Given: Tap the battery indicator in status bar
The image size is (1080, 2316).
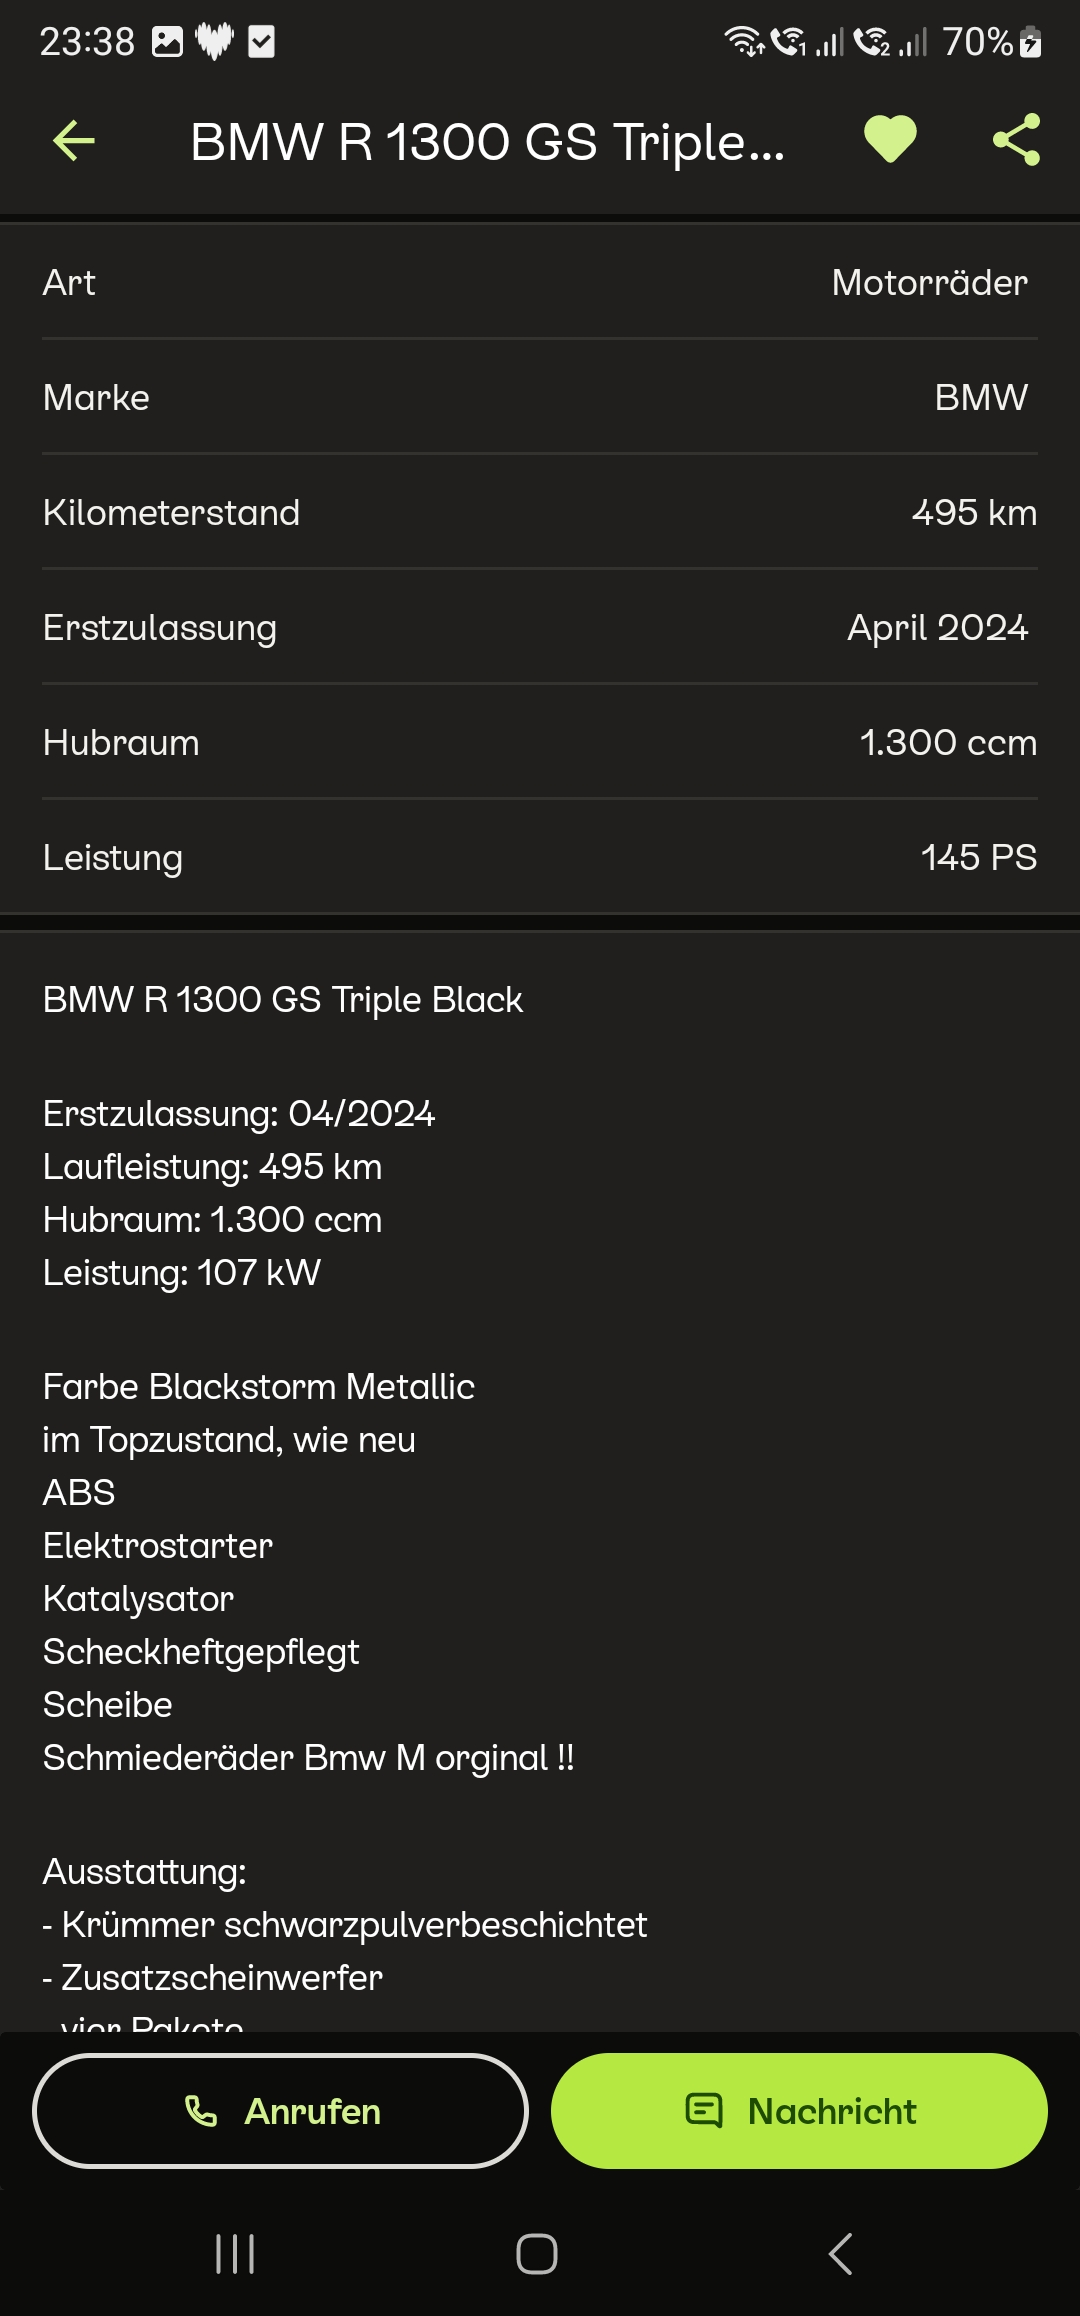Looking at the screenshot, I should (1030, 42).
